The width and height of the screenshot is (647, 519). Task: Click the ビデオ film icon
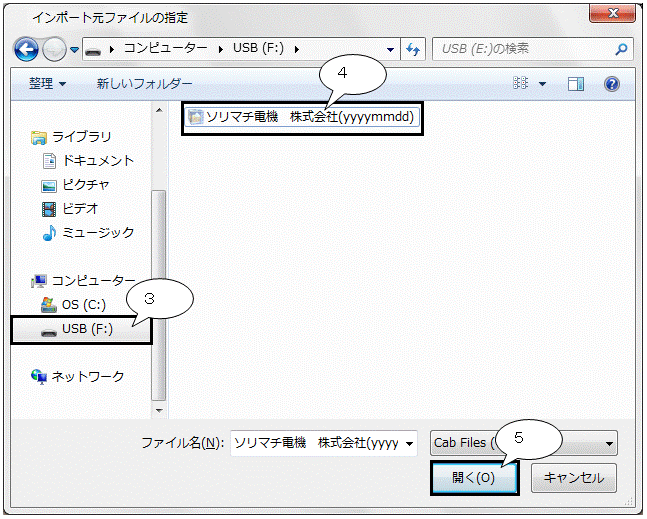click(x=49, y=210)
